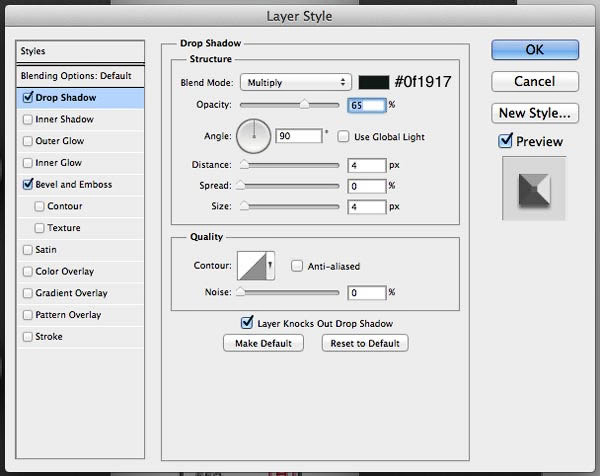This screenshot has width=600, height=476.
Task: Select the Texture sub-style label
Action: (x=64, y=228)
